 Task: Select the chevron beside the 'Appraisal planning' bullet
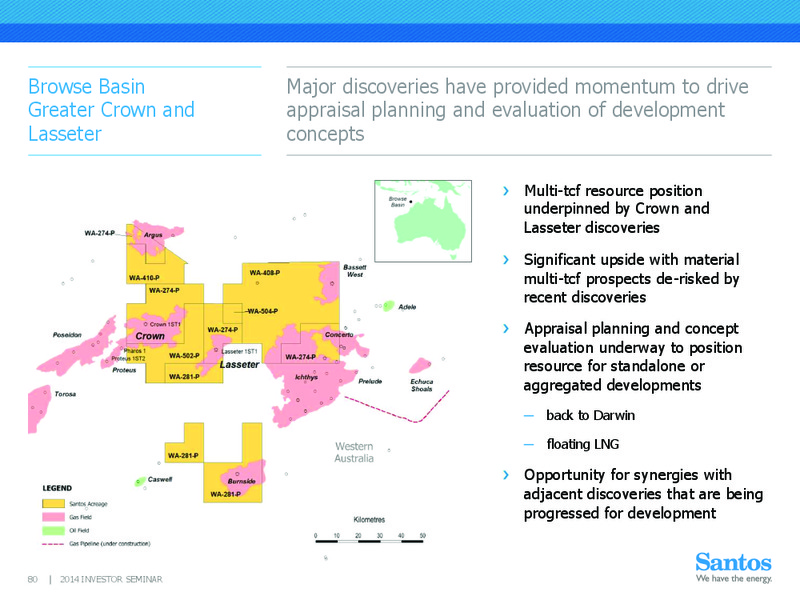pos(506,329)
